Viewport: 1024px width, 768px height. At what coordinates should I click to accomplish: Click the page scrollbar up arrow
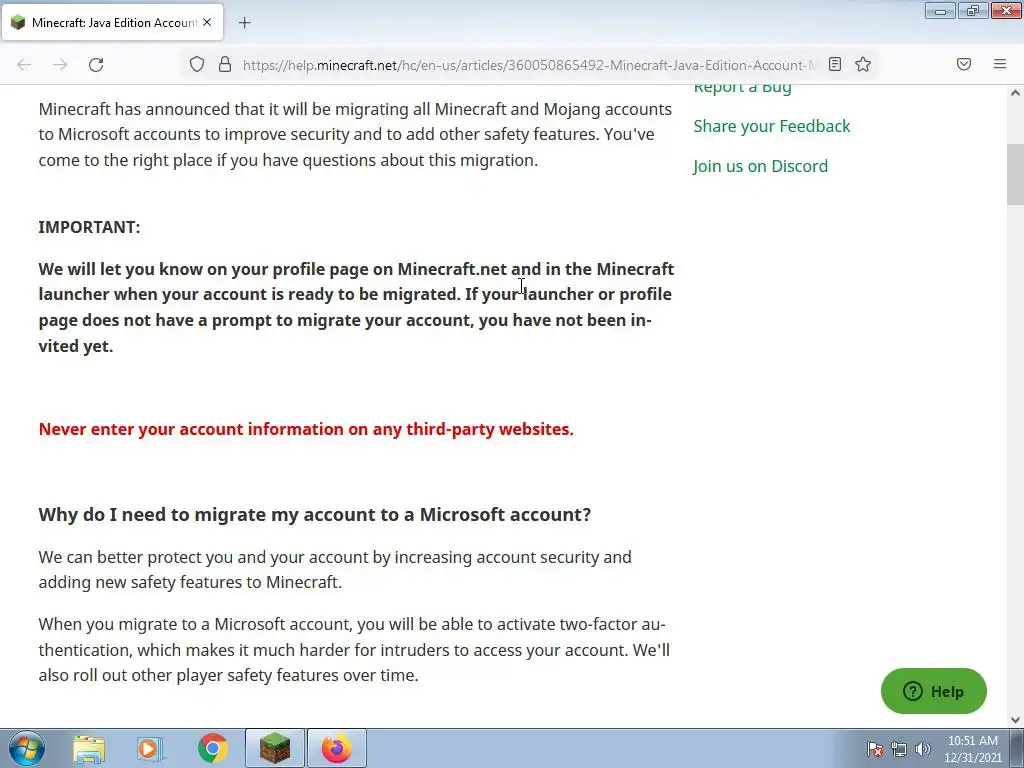[1015, 93]
